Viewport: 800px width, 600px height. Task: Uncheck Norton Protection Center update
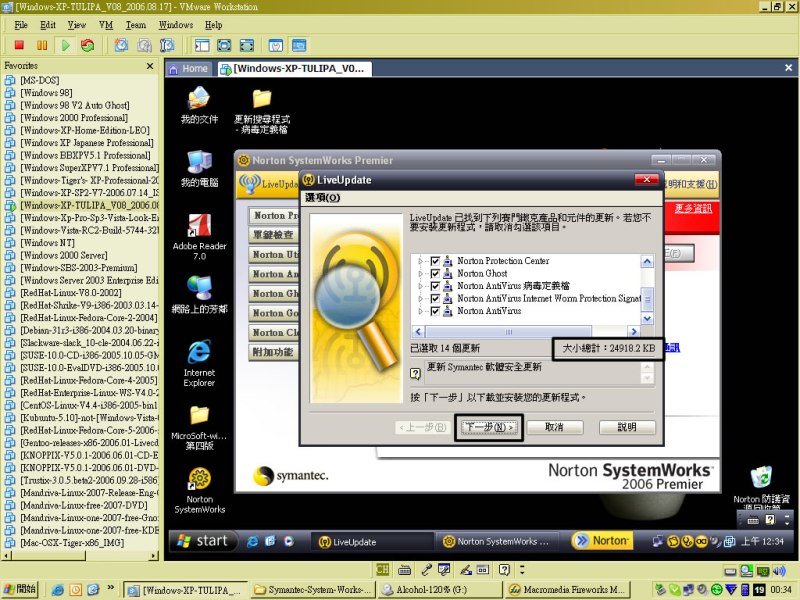click(x=435, y=261)
